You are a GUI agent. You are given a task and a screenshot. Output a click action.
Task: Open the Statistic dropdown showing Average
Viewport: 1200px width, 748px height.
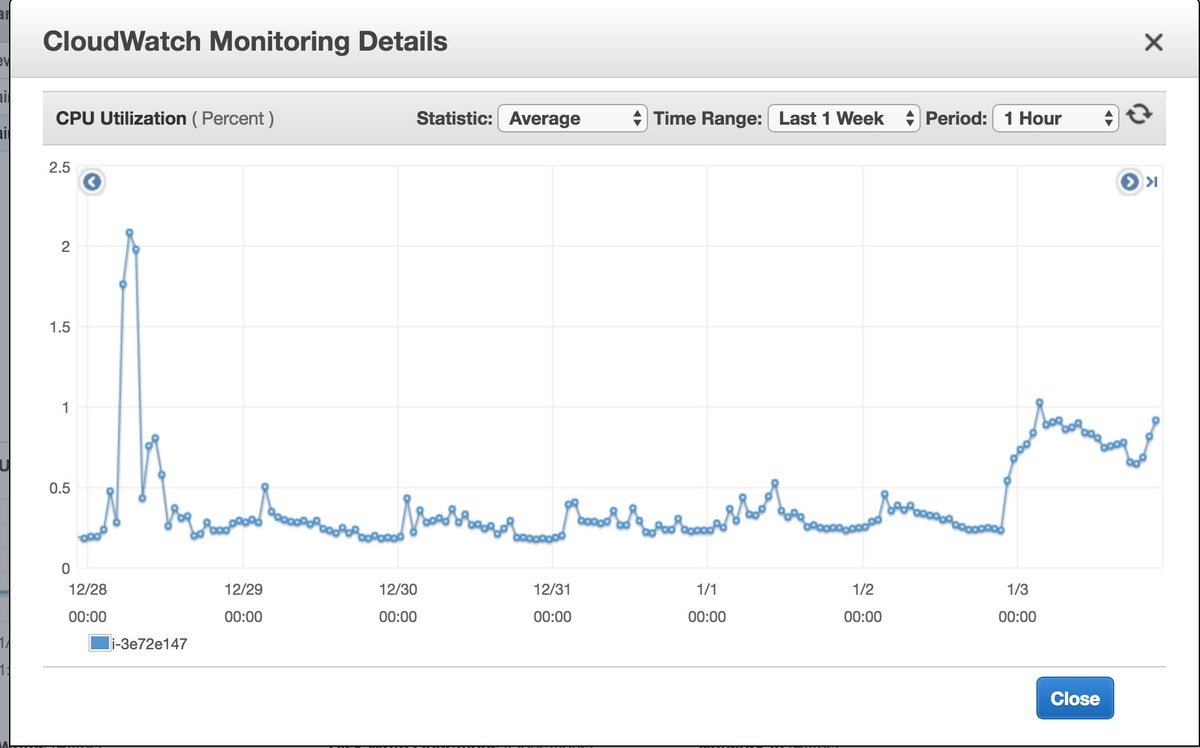point(573,118)
